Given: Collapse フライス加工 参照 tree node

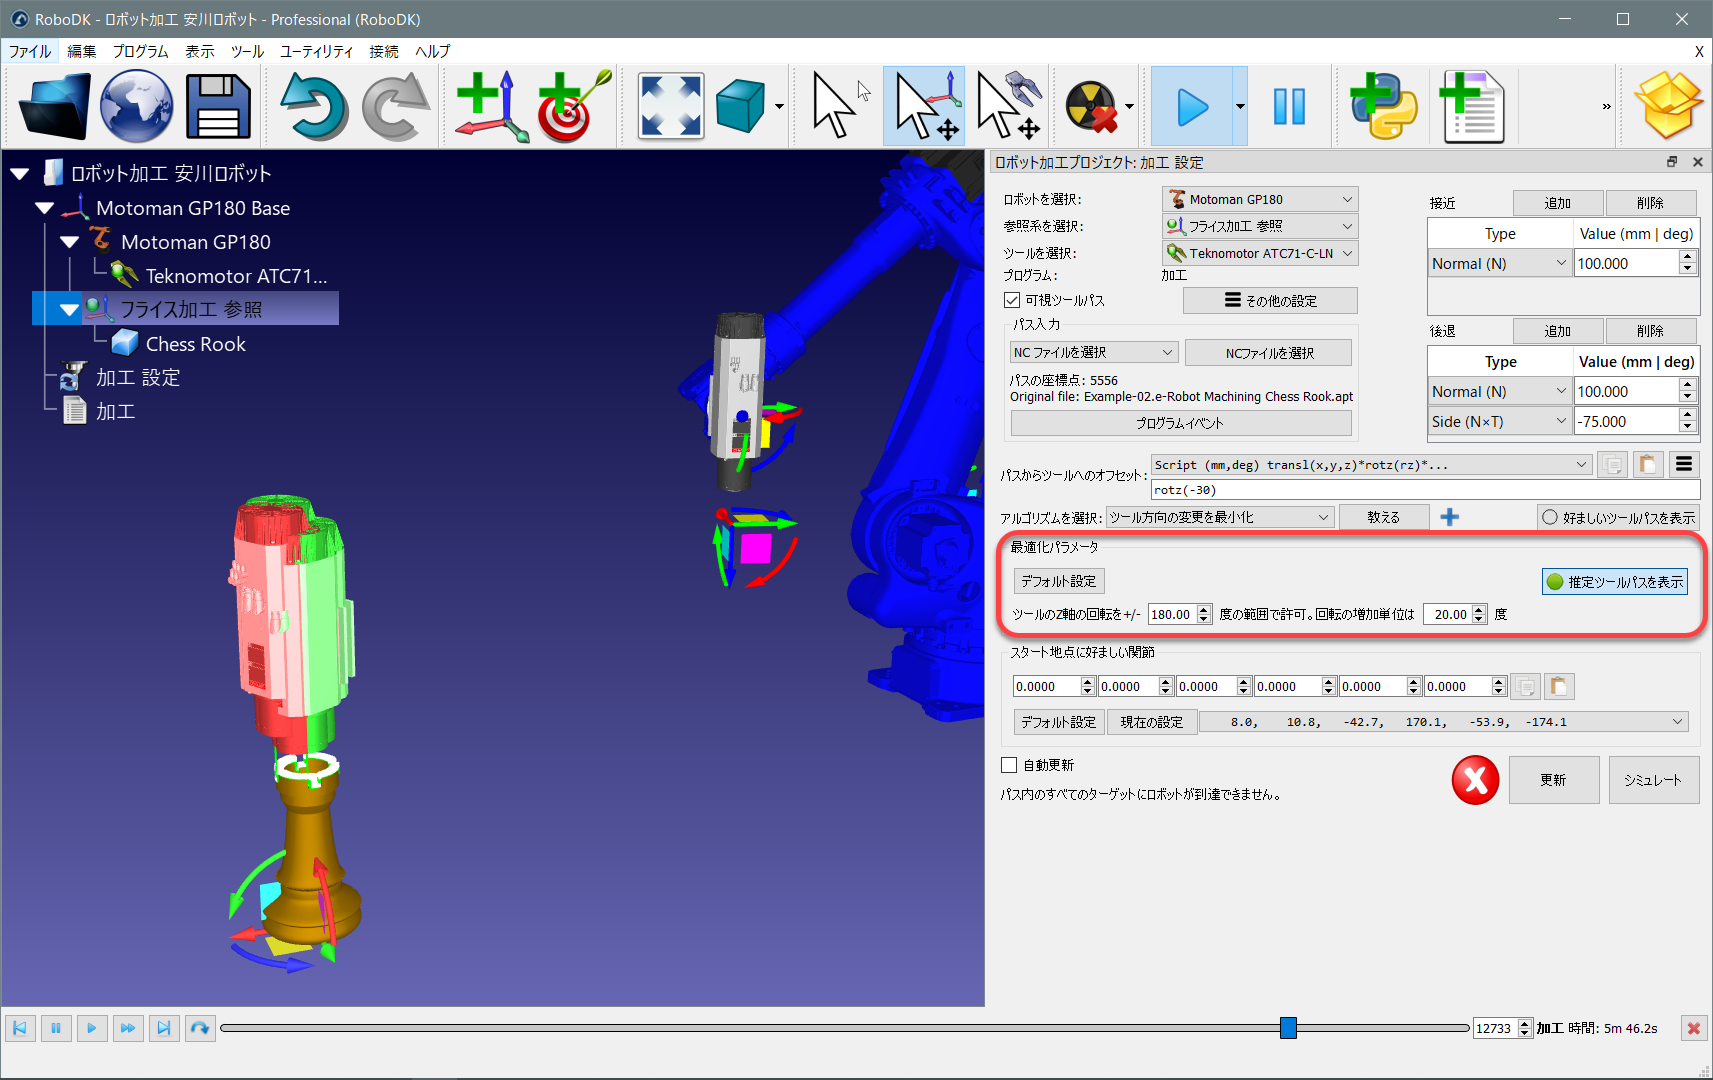Looking at the screenshot, I should pos(69,310).
